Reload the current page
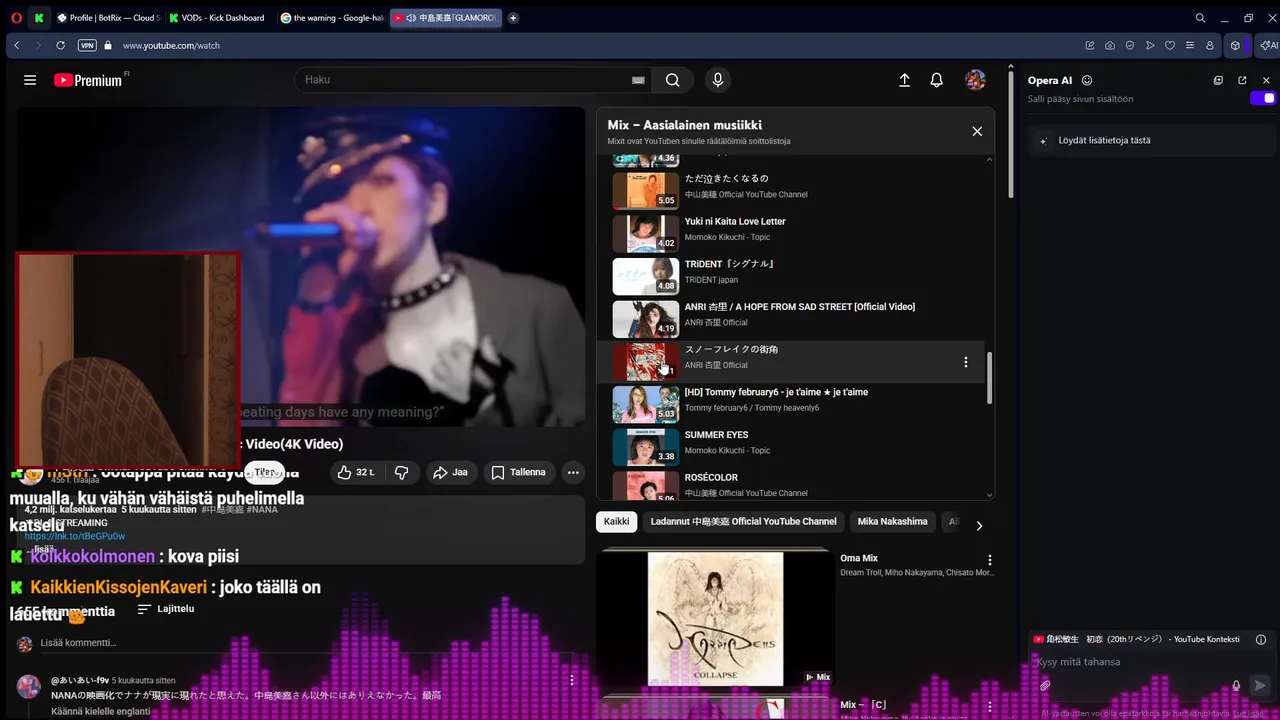Image resolution: width=1280 pixels, height=720 pixels. tap(60, 45)
